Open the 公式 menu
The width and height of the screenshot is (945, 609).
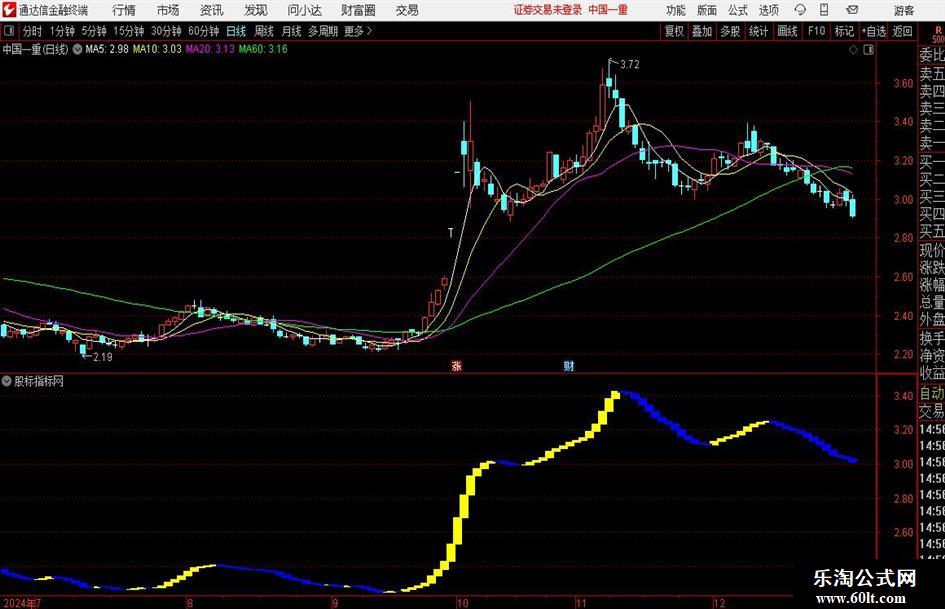tap(738, 10)
